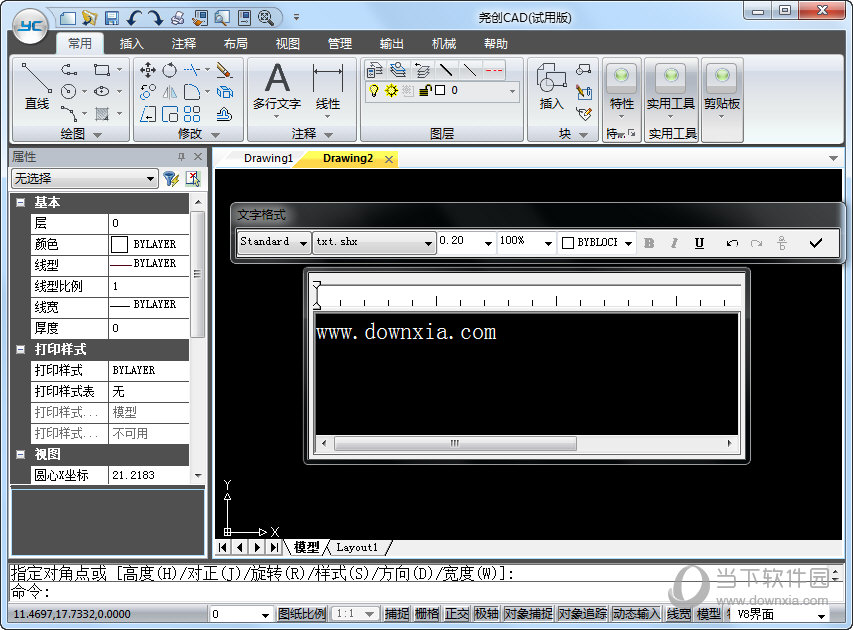Toggle 正交 ortho mode in status bar

tap(456, 614)
